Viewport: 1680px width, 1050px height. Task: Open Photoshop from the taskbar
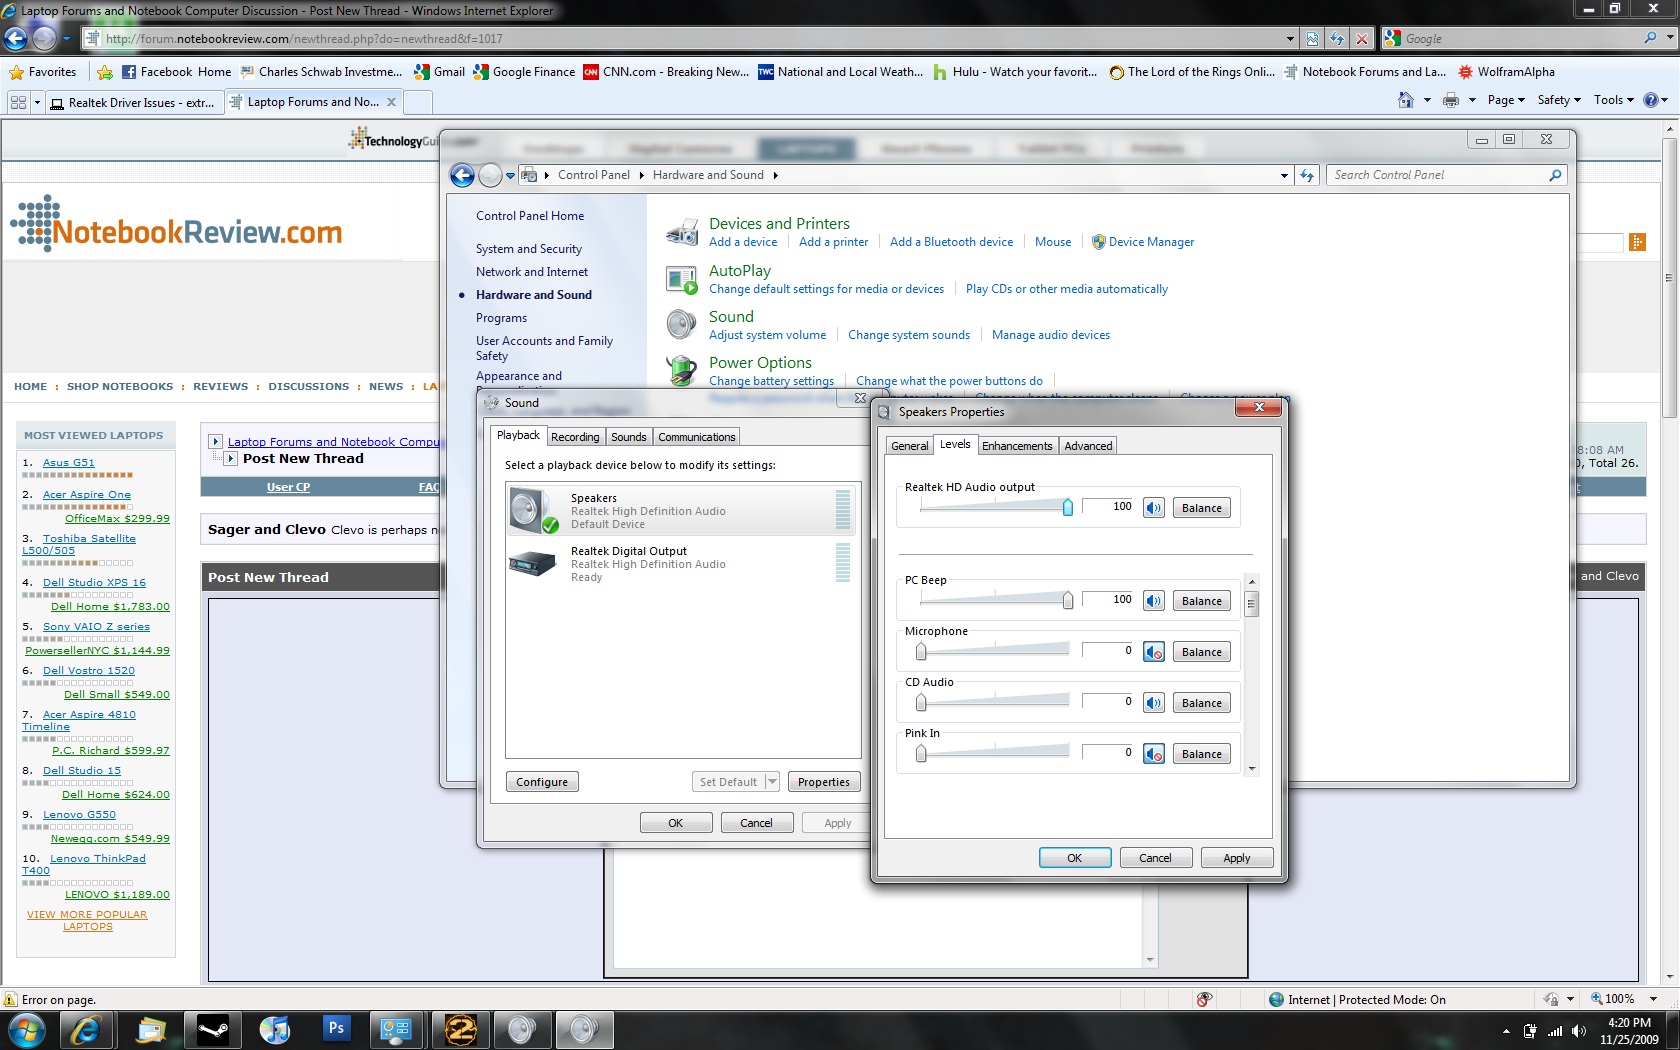(336, 1030)
